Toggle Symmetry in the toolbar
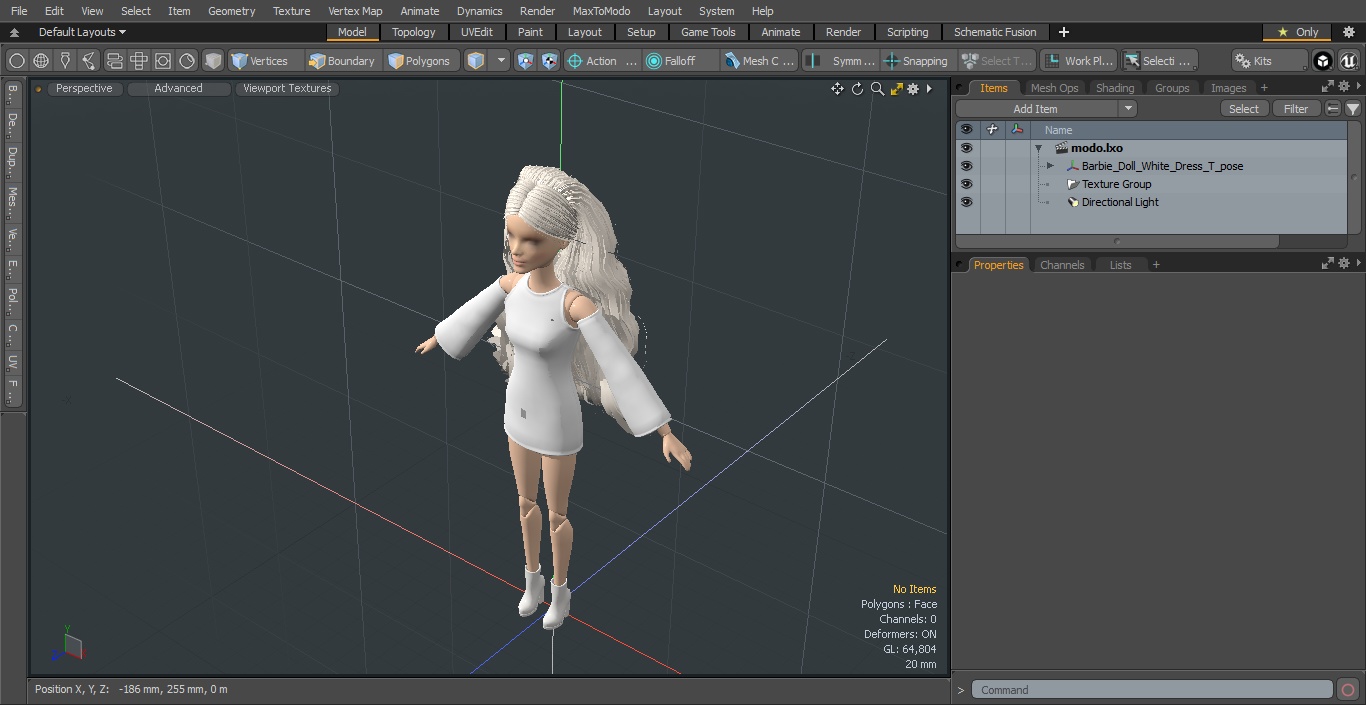This screenshot has width=1366, height=705. click(841, 61)
